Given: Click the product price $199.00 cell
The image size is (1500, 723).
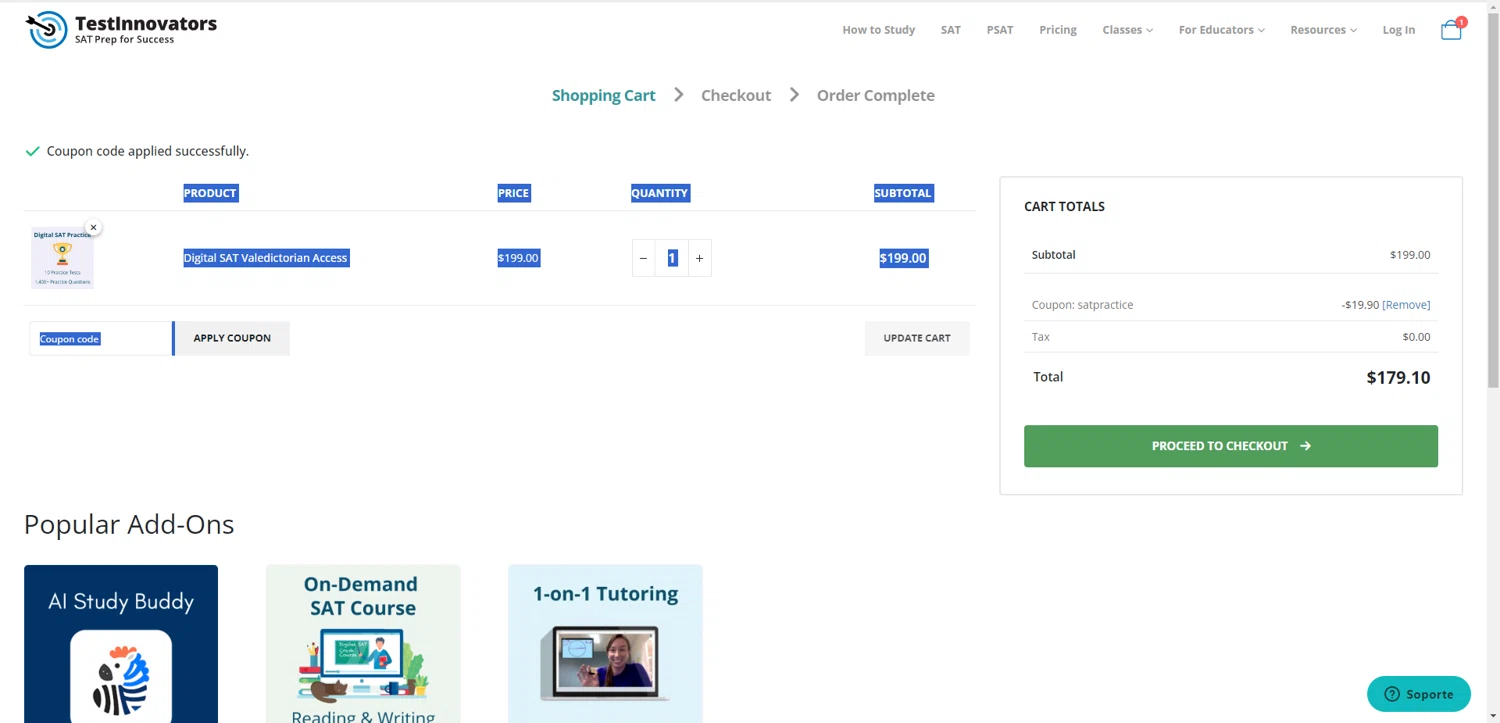Looking at the screenshot, I should click(518, 258).
